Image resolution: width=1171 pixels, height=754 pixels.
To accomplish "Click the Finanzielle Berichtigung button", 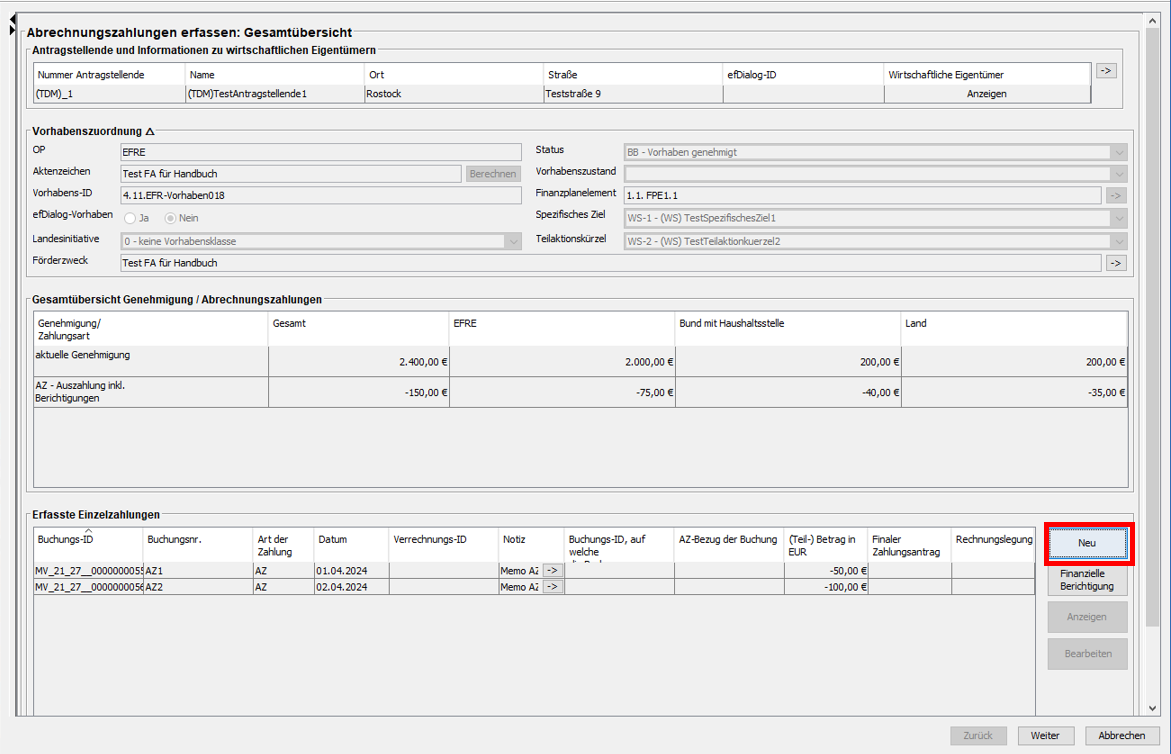I will pyautogui.click(x=1087, y=579).
